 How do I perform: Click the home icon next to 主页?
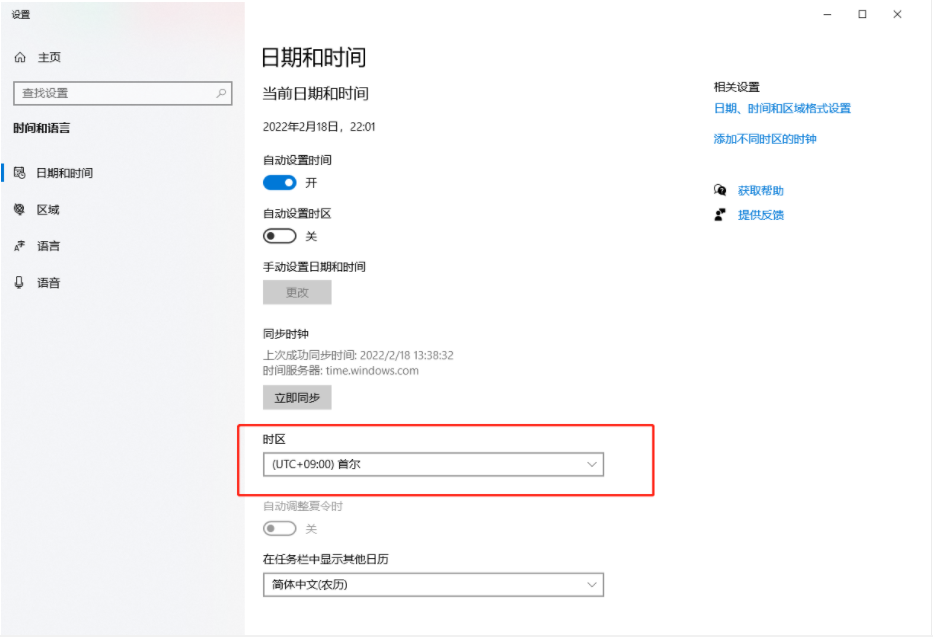(20, 57)
